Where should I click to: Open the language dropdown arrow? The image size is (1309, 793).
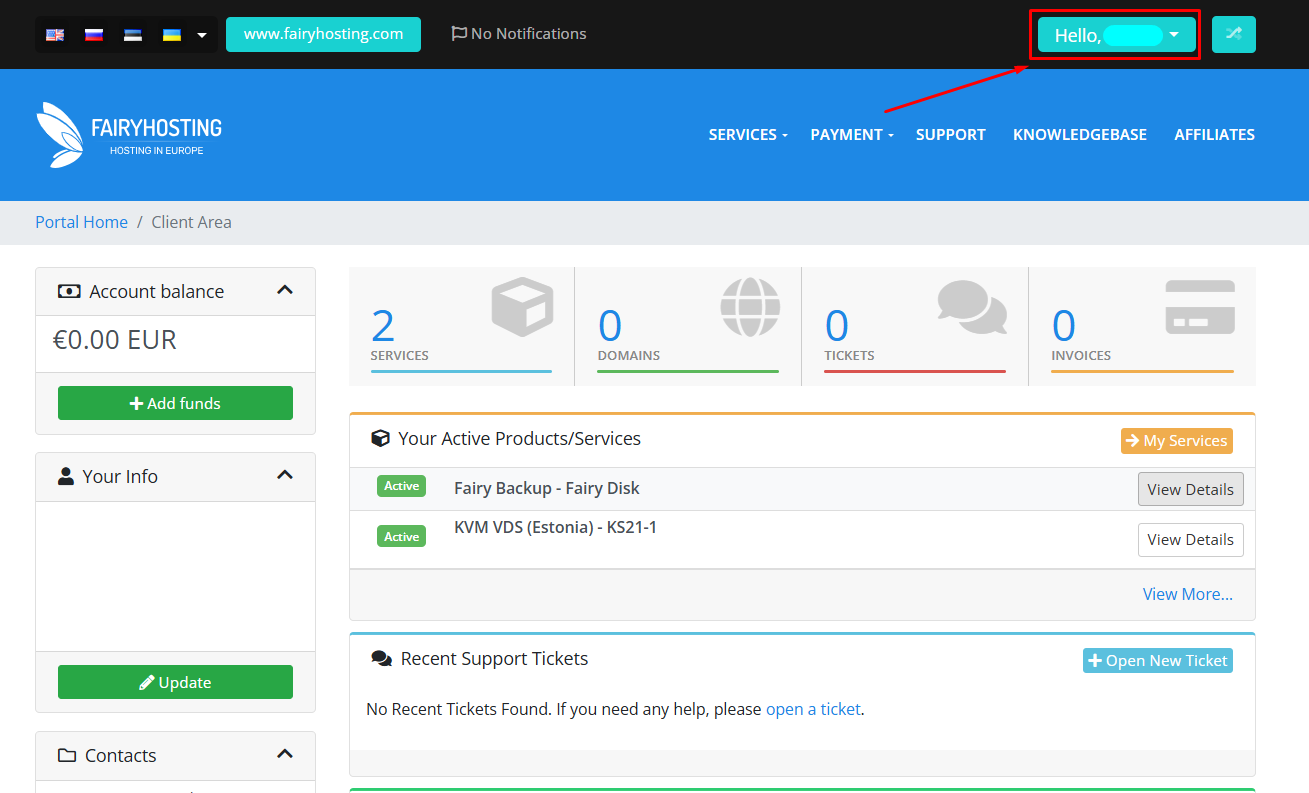[202, 36]
